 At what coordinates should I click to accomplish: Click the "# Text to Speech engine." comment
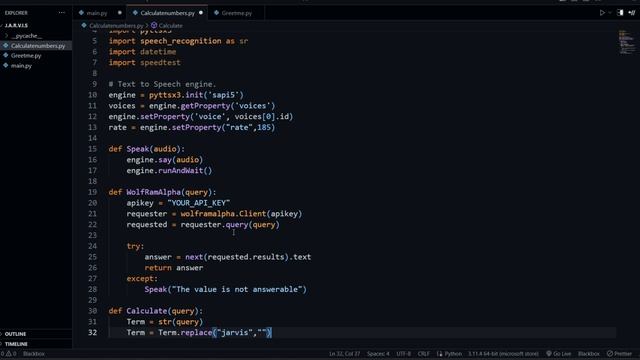coord(162,84)
